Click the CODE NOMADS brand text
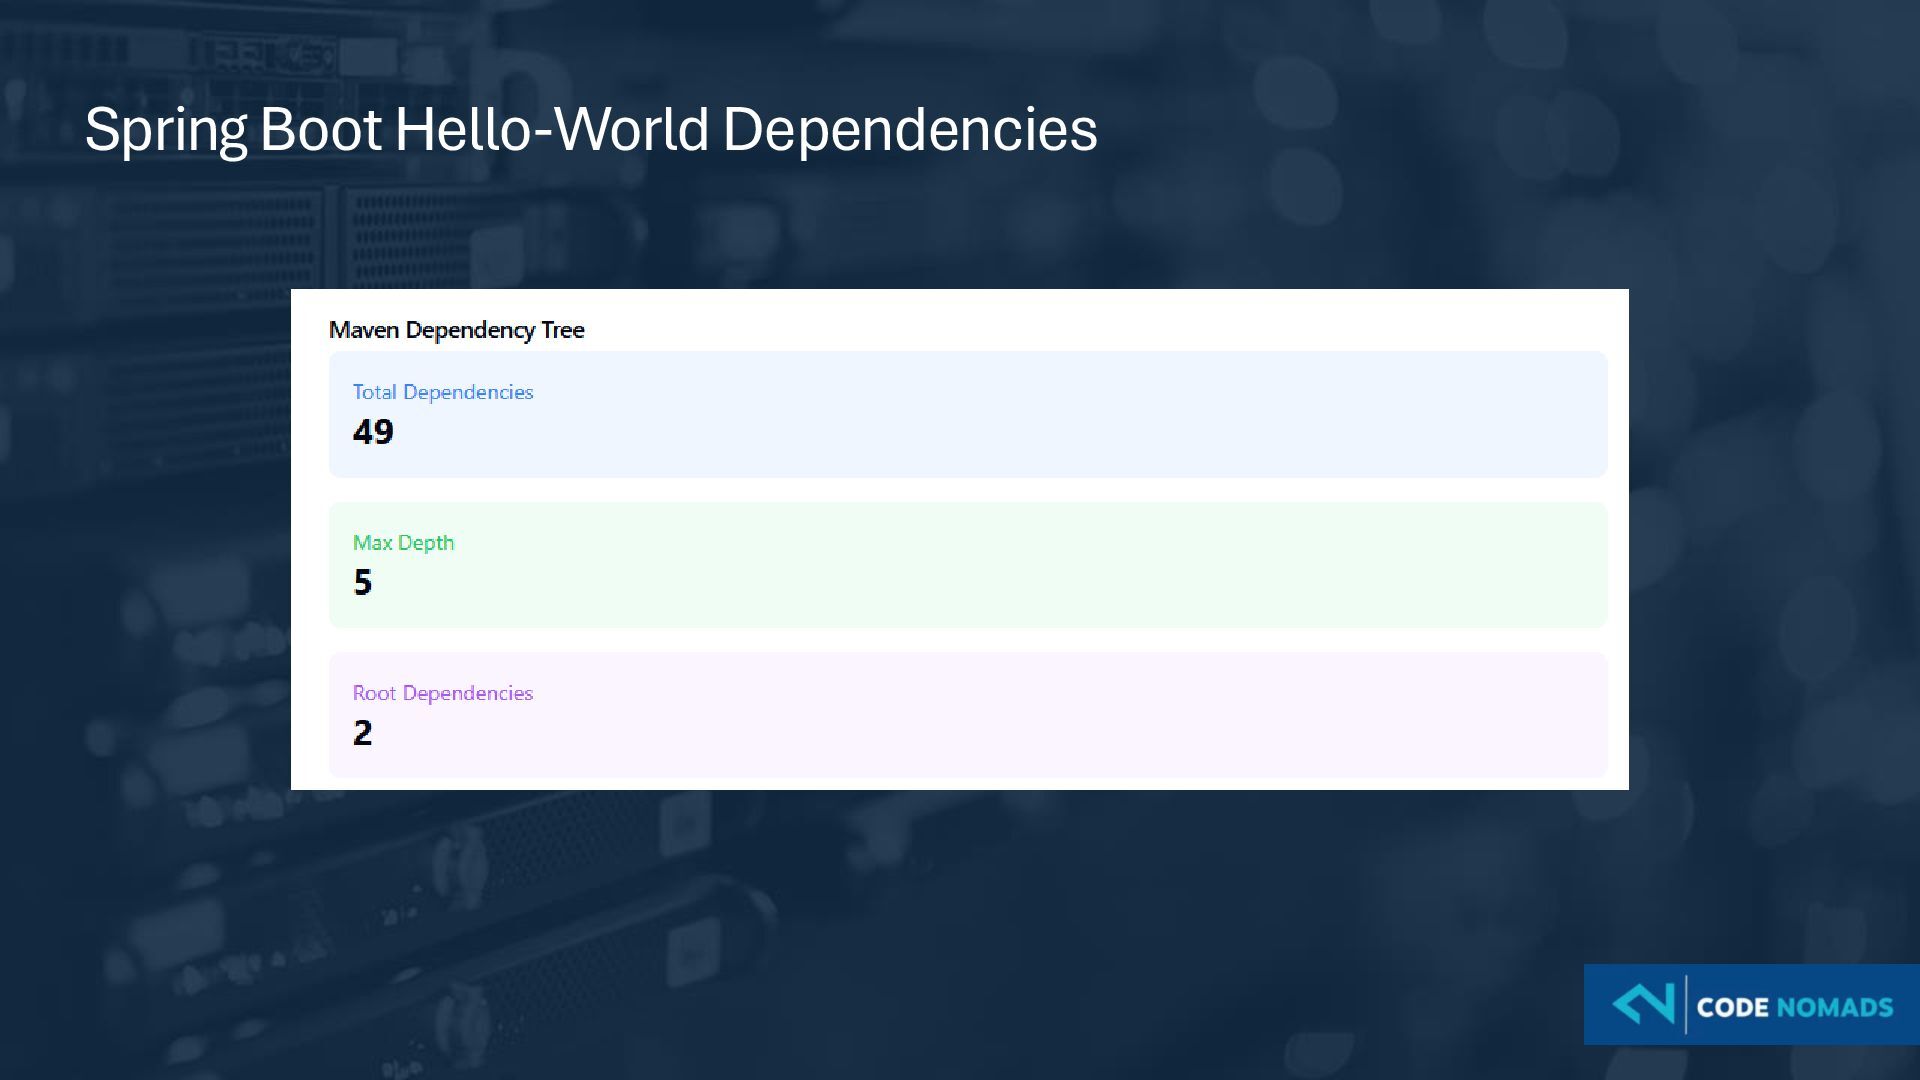The height and width of the screenshot is (1080, 1920). (x=1794, y=1007)
